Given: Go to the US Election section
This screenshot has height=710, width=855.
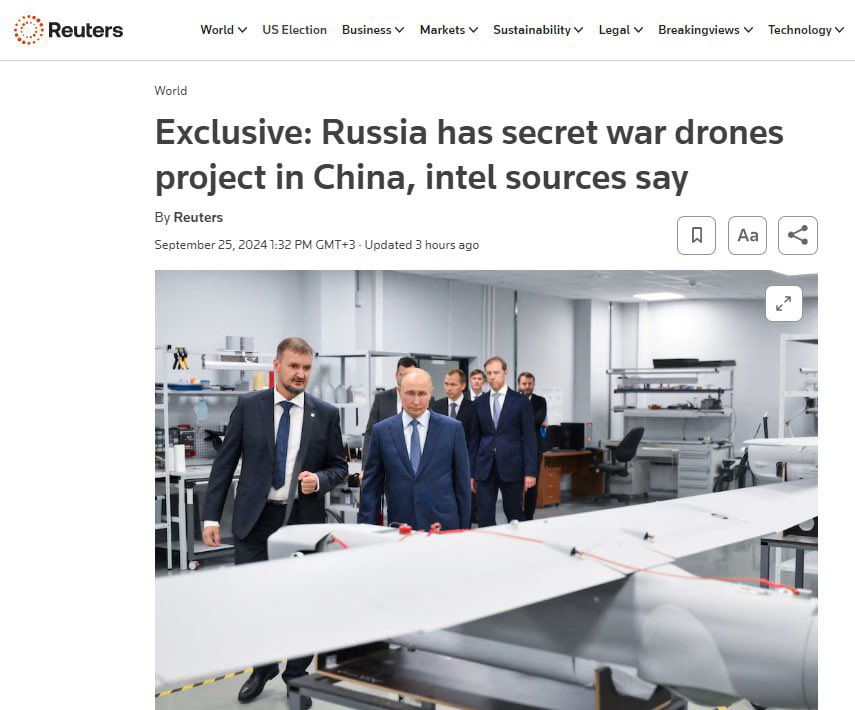Looking at the screenshot, I should [294, 30].
